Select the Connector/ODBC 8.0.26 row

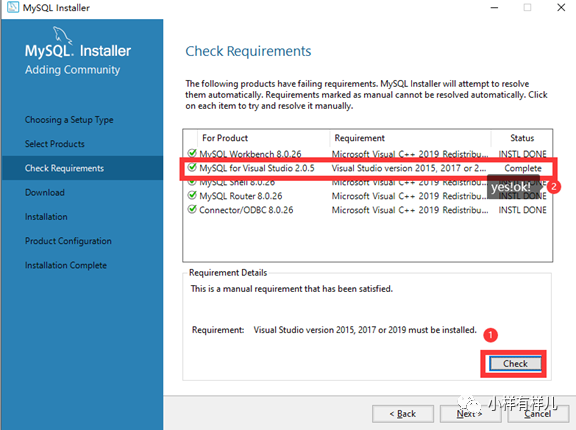point(367,210)
